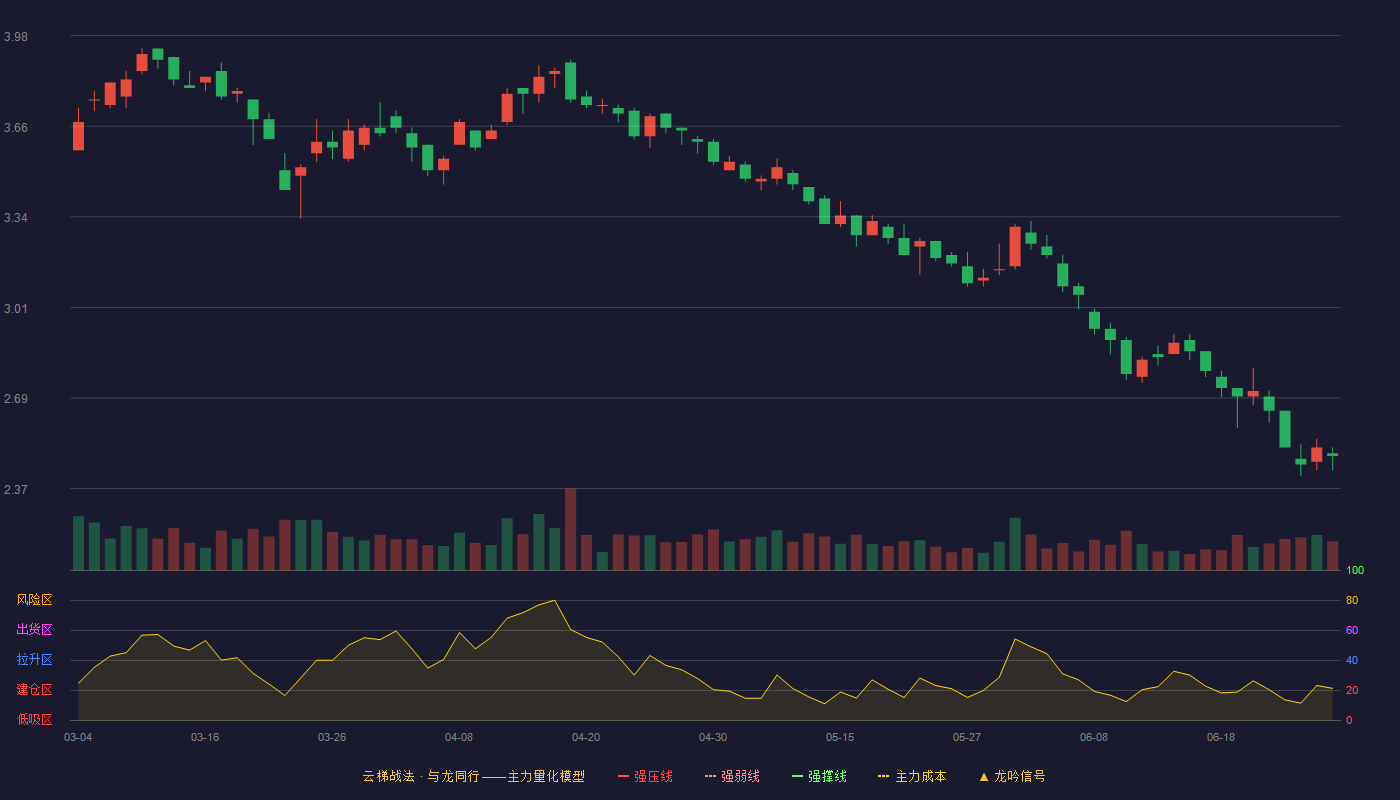Screen dimensions: 1400x800
Task: Click the indicator line's highest peak
Action: (554, 600)
